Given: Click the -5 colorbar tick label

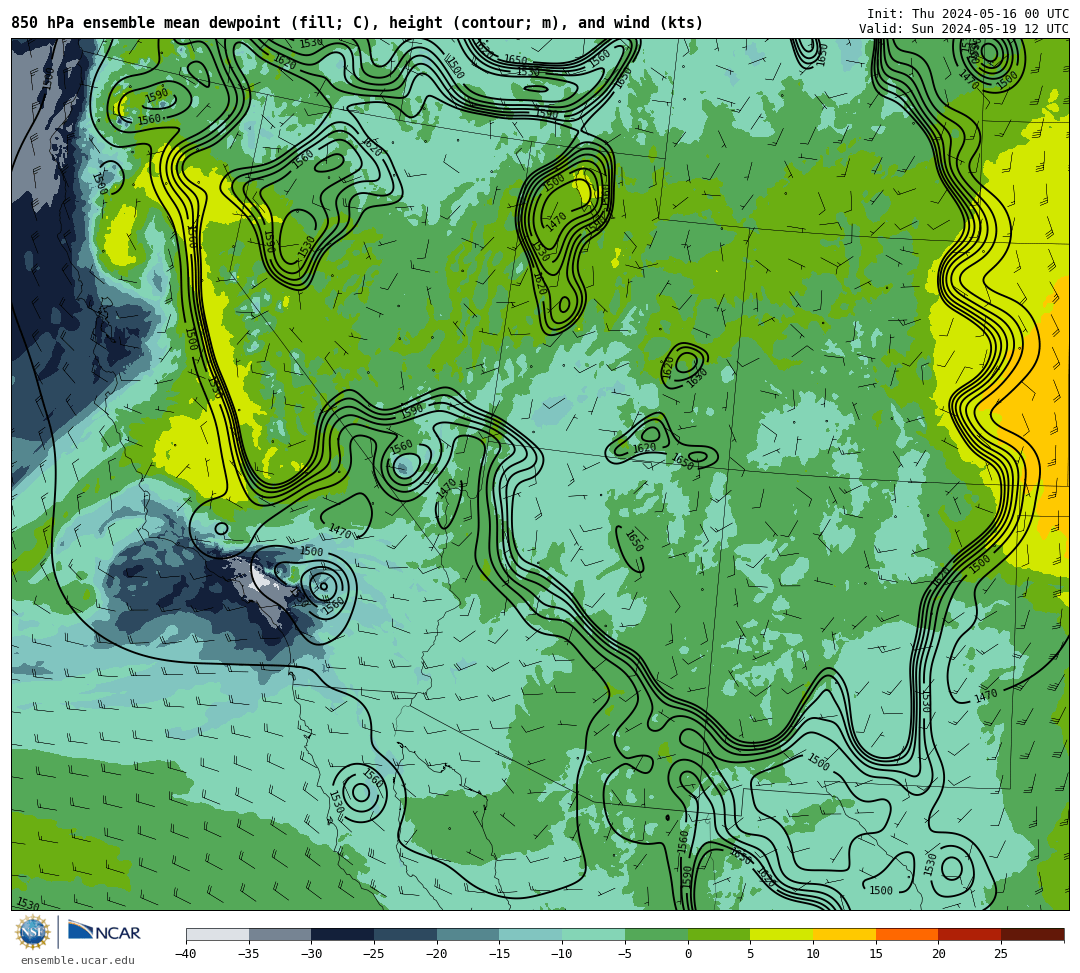Looking at the screenshot, I should point(624,954).
